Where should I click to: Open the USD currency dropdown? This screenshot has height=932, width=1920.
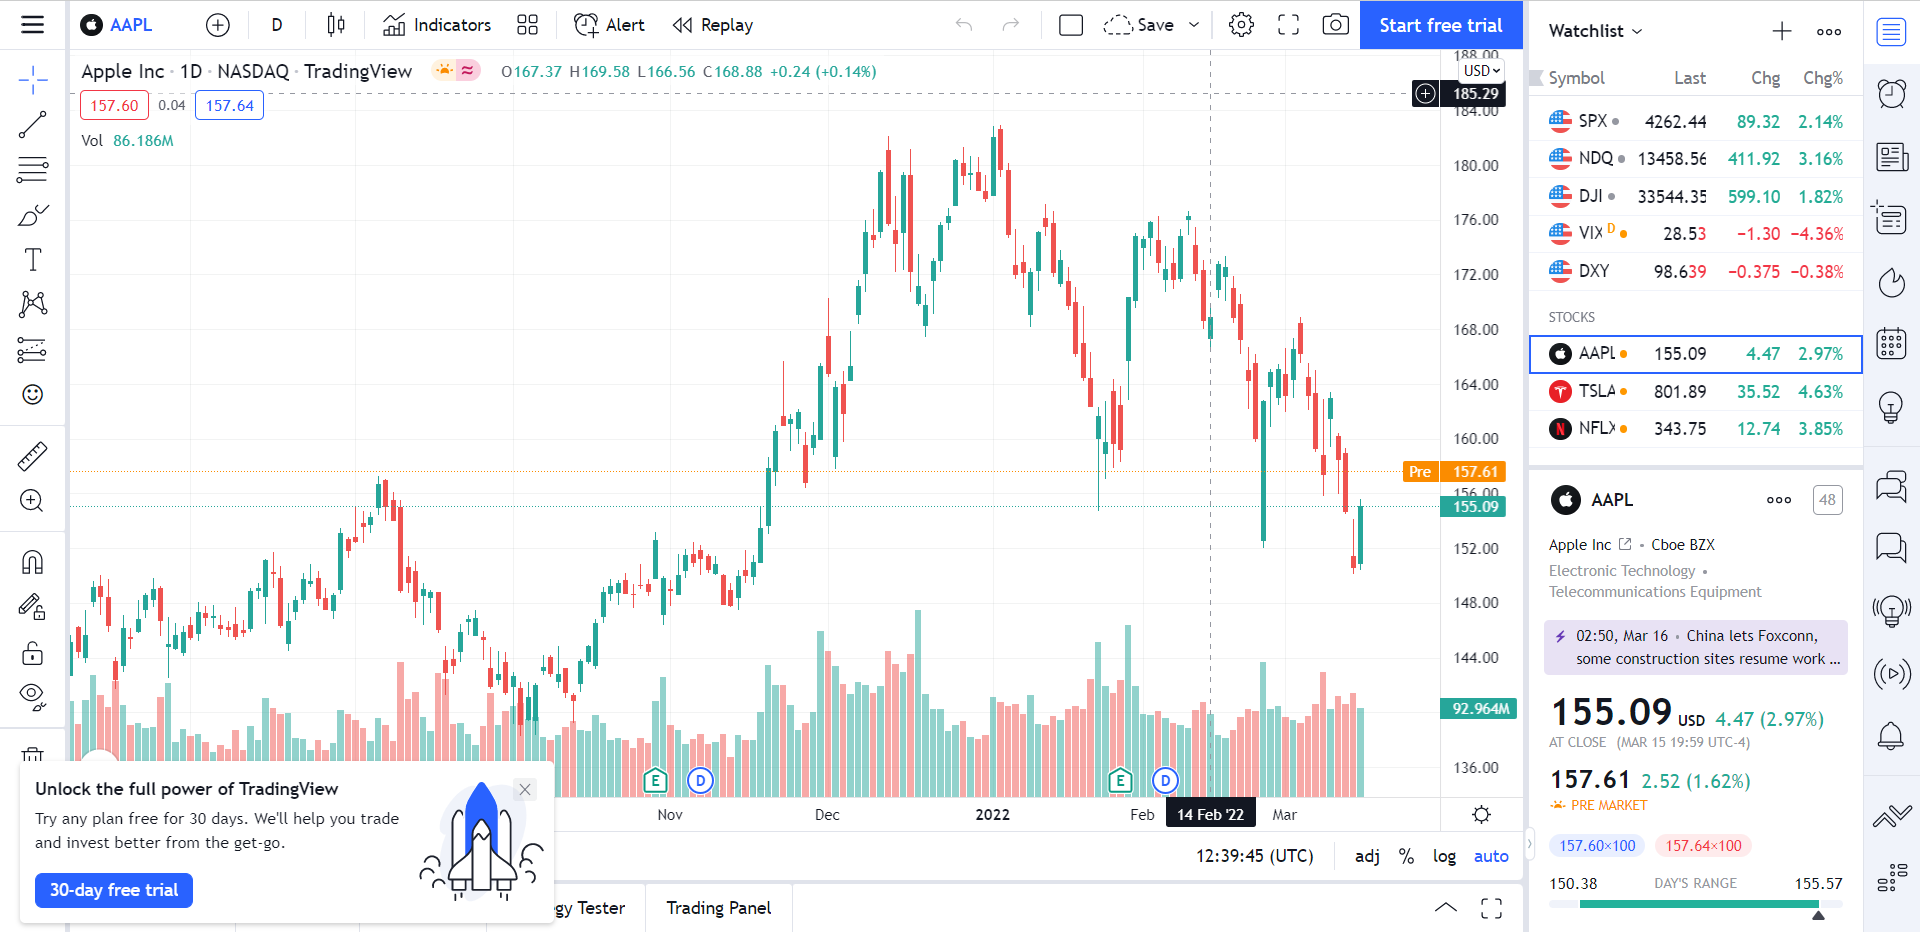pos(1481,71)
